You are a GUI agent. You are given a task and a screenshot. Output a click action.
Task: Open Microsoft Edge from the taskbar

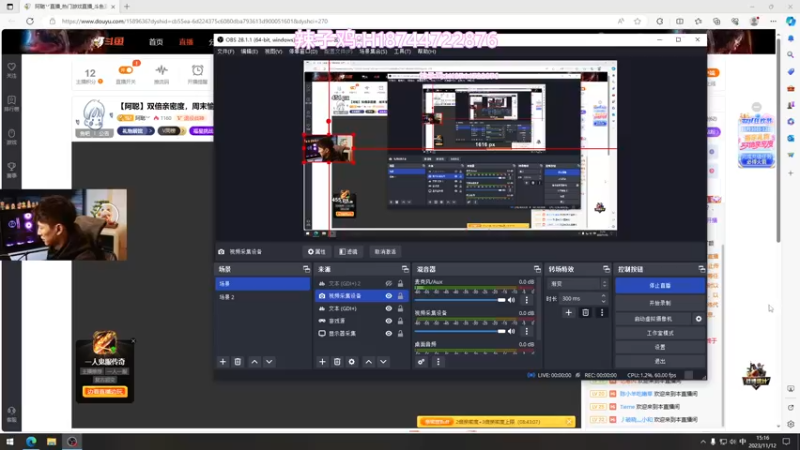(x=31, y=442)
